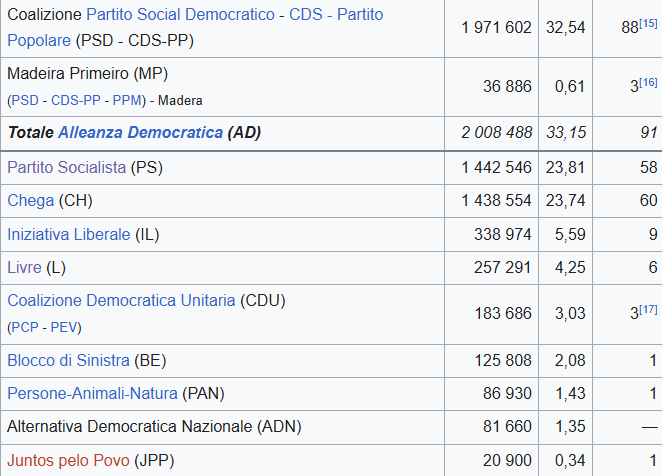Open the Coalizione Democratica Unitaria link
Viewport: 662px width, 476px height.
[122, 300]
